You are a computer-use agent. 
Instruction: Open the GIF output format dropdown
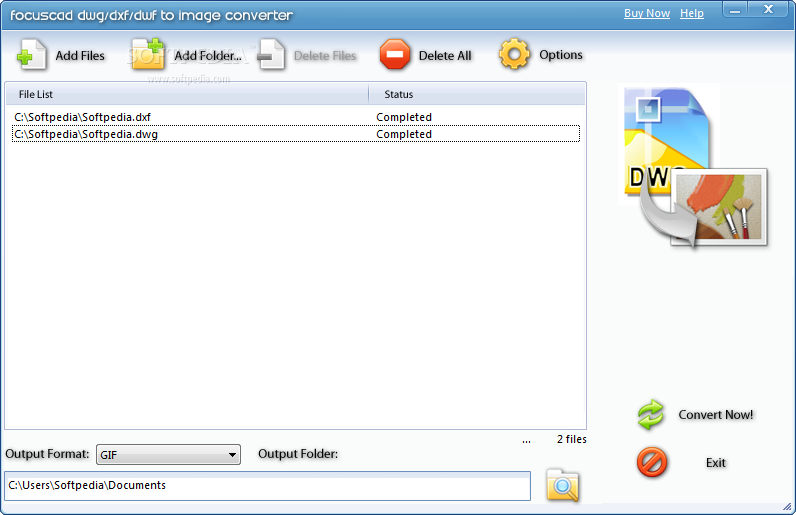click(169, 455)
